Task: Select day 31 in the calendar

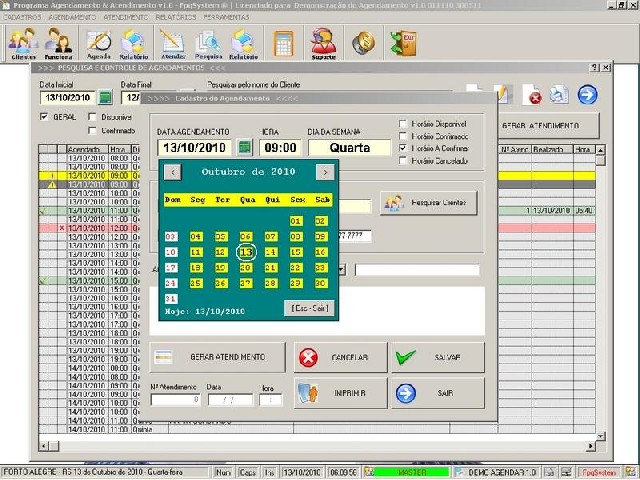Action: coord(171,299)
